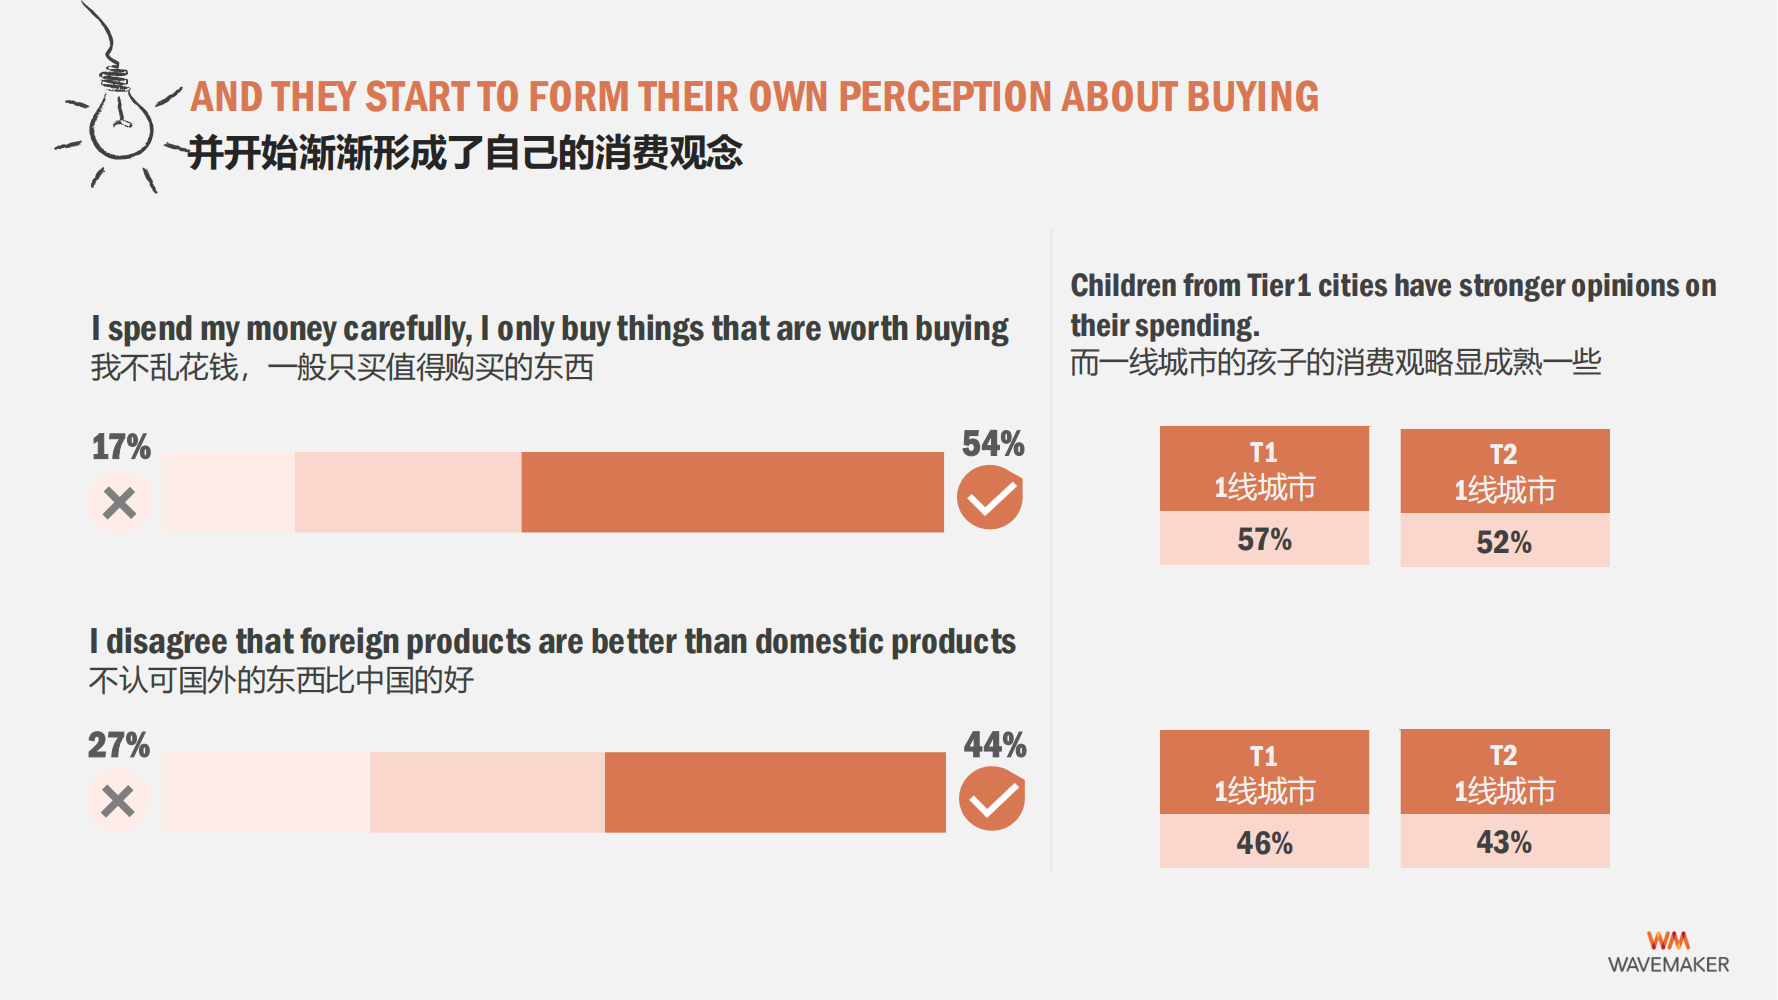Click the checkmark icon below 44%
The image size is (1778, 1000).
(x=992, y=799)
